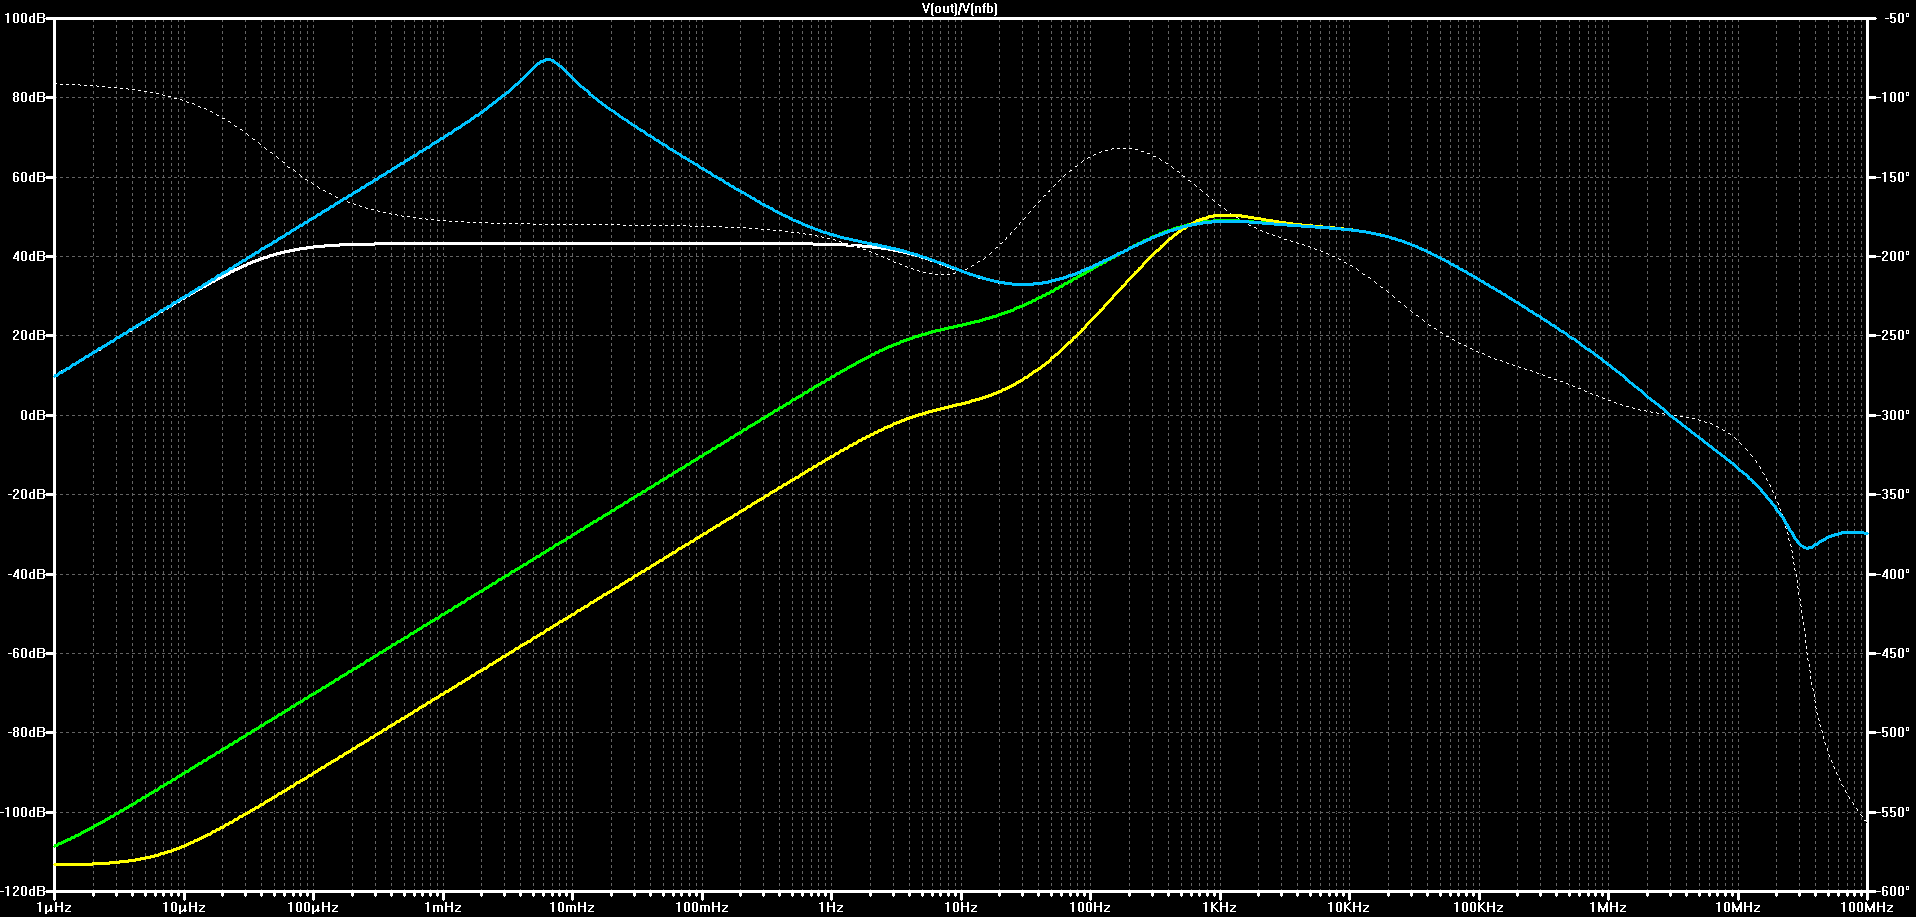
Task: Select the "-100dB" gain axis label
Action: click(x=23, y=813)
